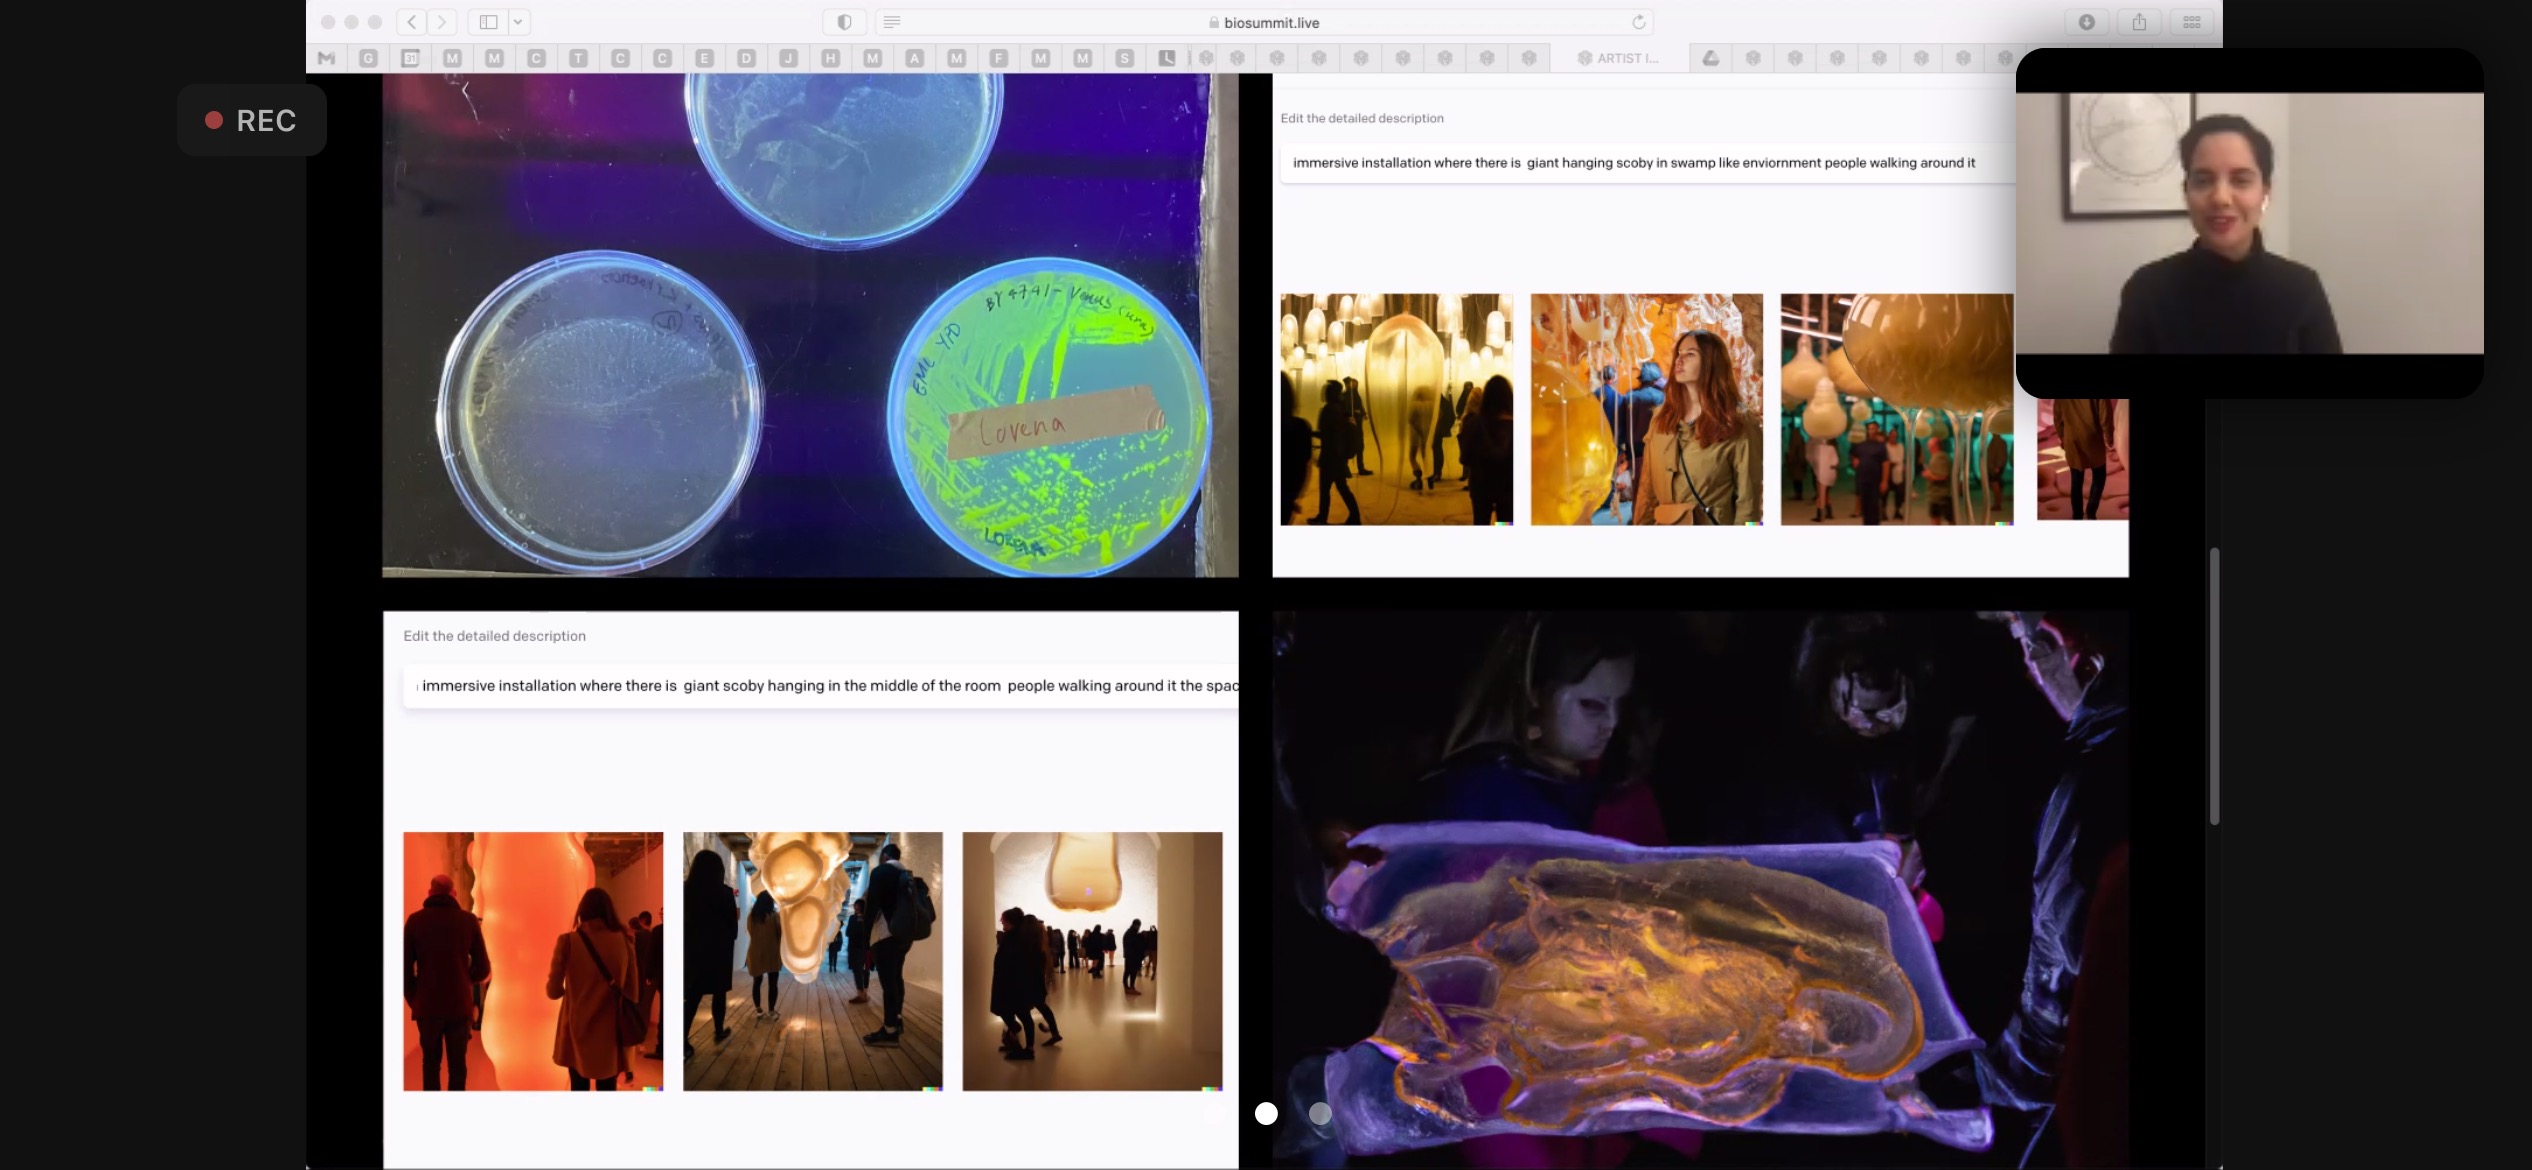Toggle the Safari sidebar

tap(489, 22)
